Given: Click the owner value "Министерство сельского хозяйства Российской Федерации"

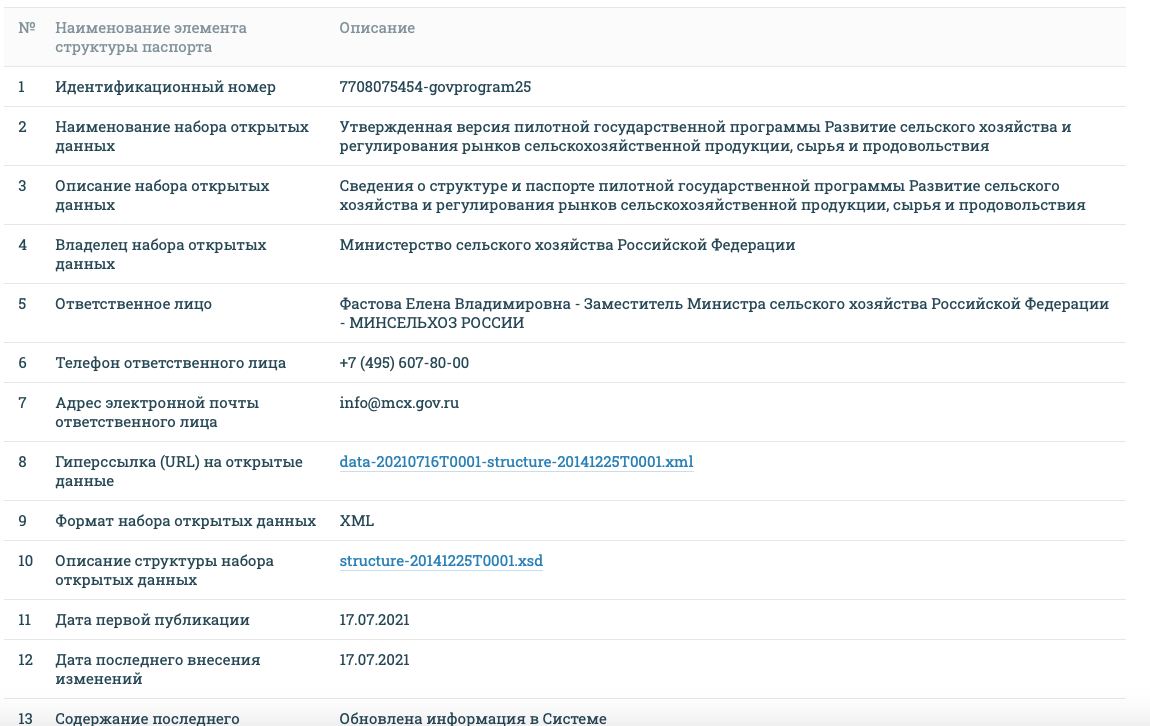Looking at the screenshot, I should point(567,245).
